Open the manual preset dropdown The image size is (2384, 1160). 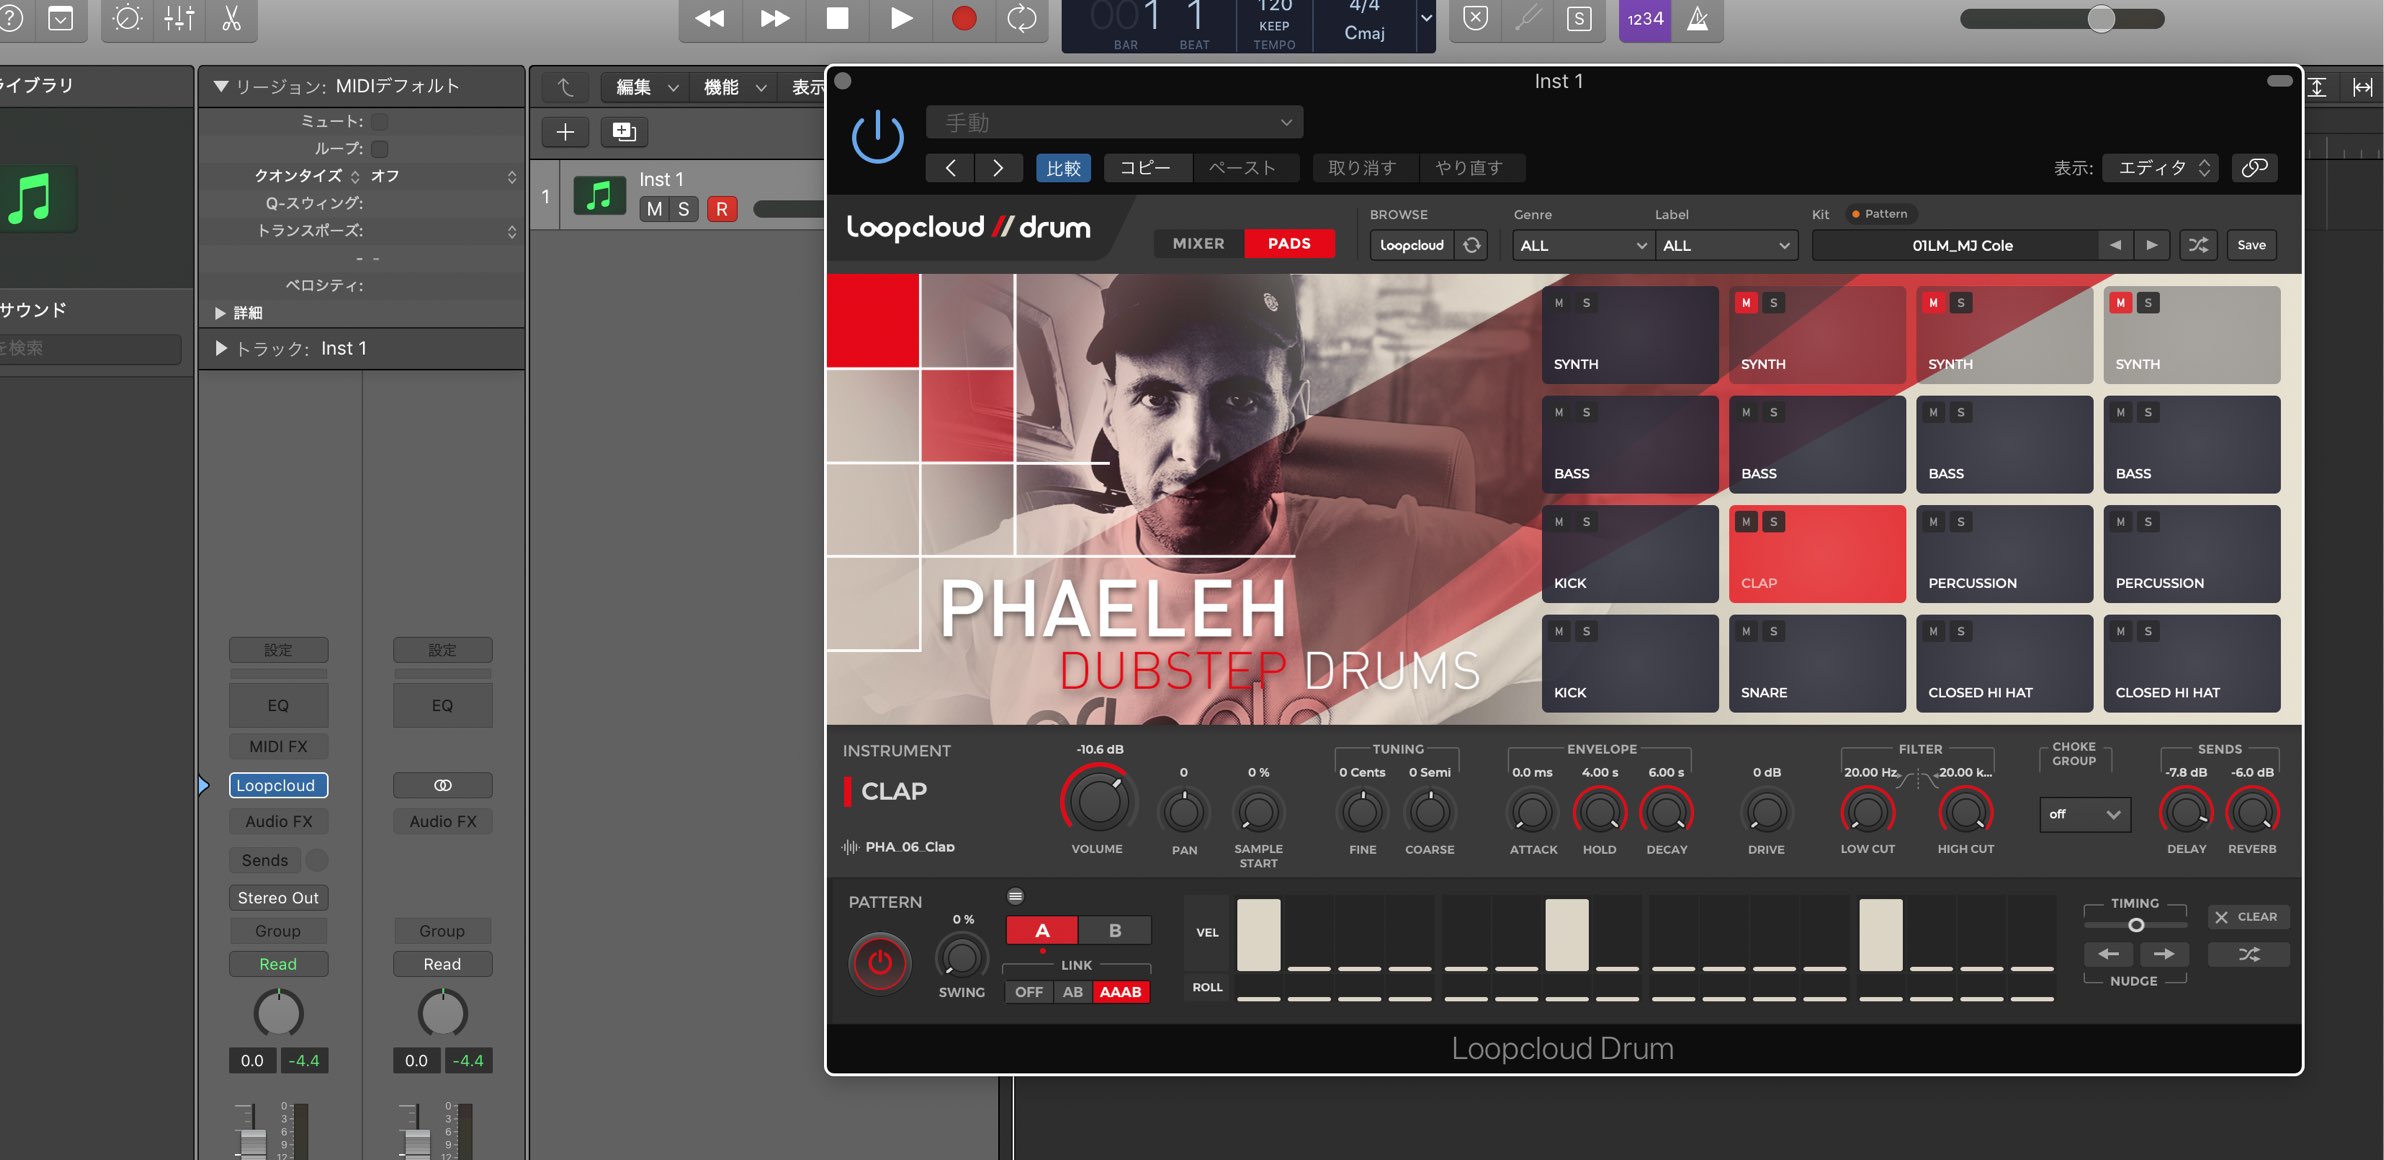click(x=1114, y=122)
